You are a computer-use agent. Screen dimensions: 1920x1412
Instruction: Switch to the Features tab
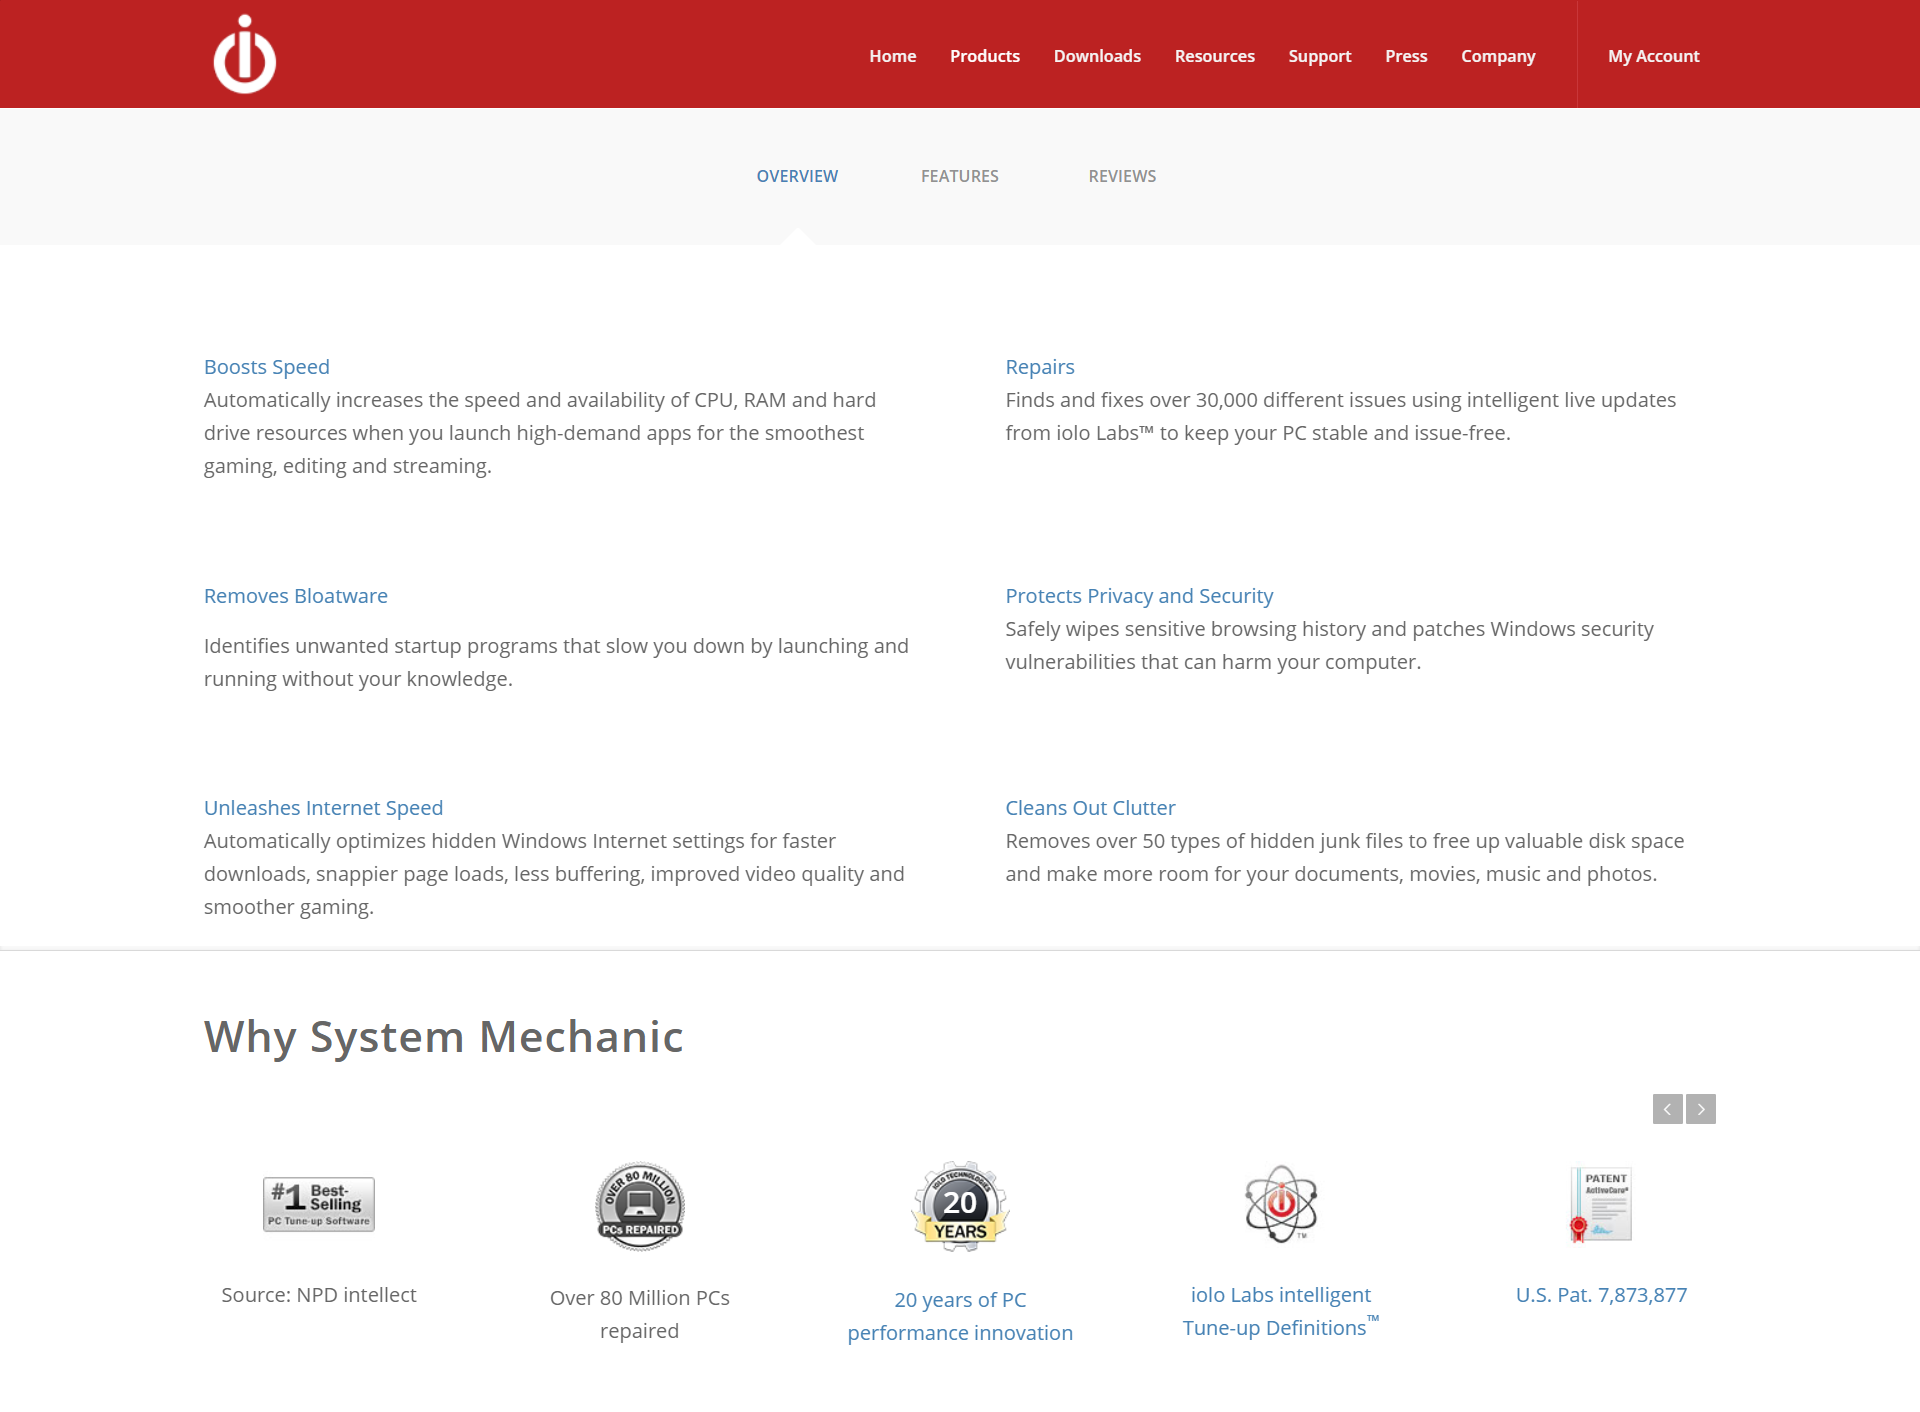[x=959, y=176]
